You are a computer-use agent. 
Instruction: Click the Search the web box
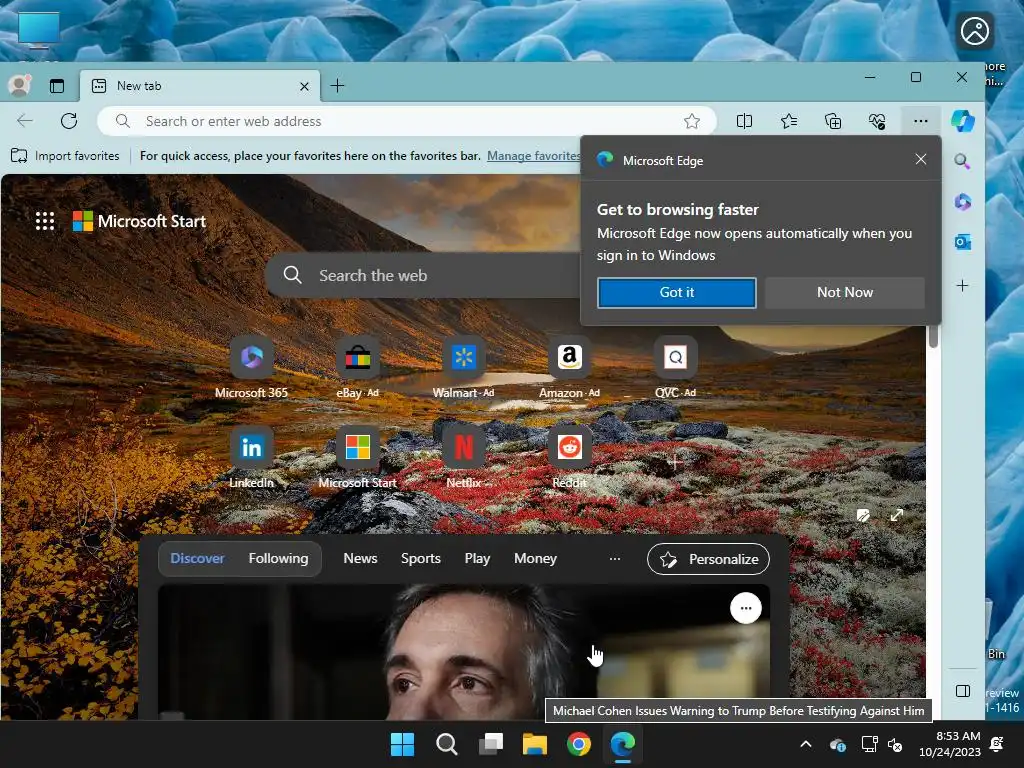tap(423, 276)
